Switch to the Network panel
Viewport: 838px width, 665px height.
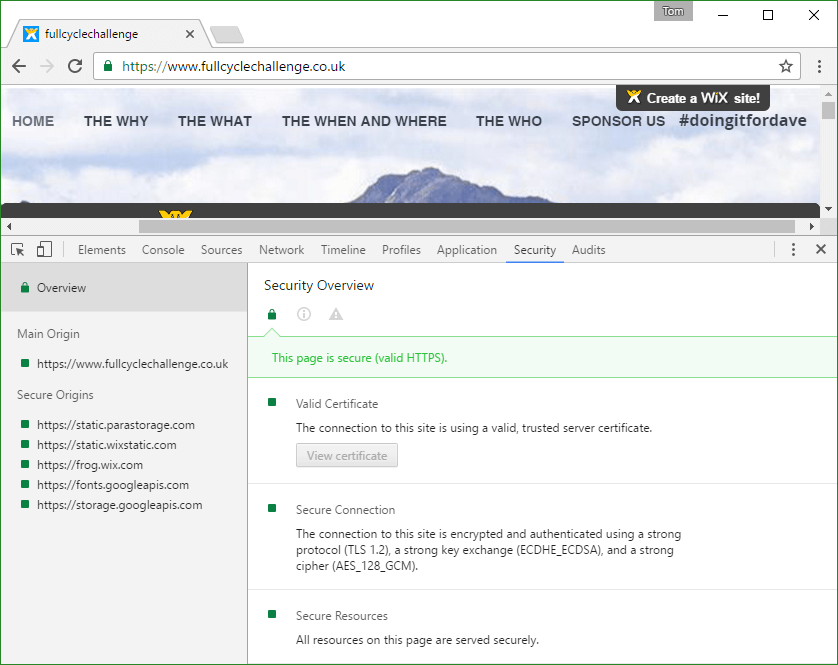[281, 249]
